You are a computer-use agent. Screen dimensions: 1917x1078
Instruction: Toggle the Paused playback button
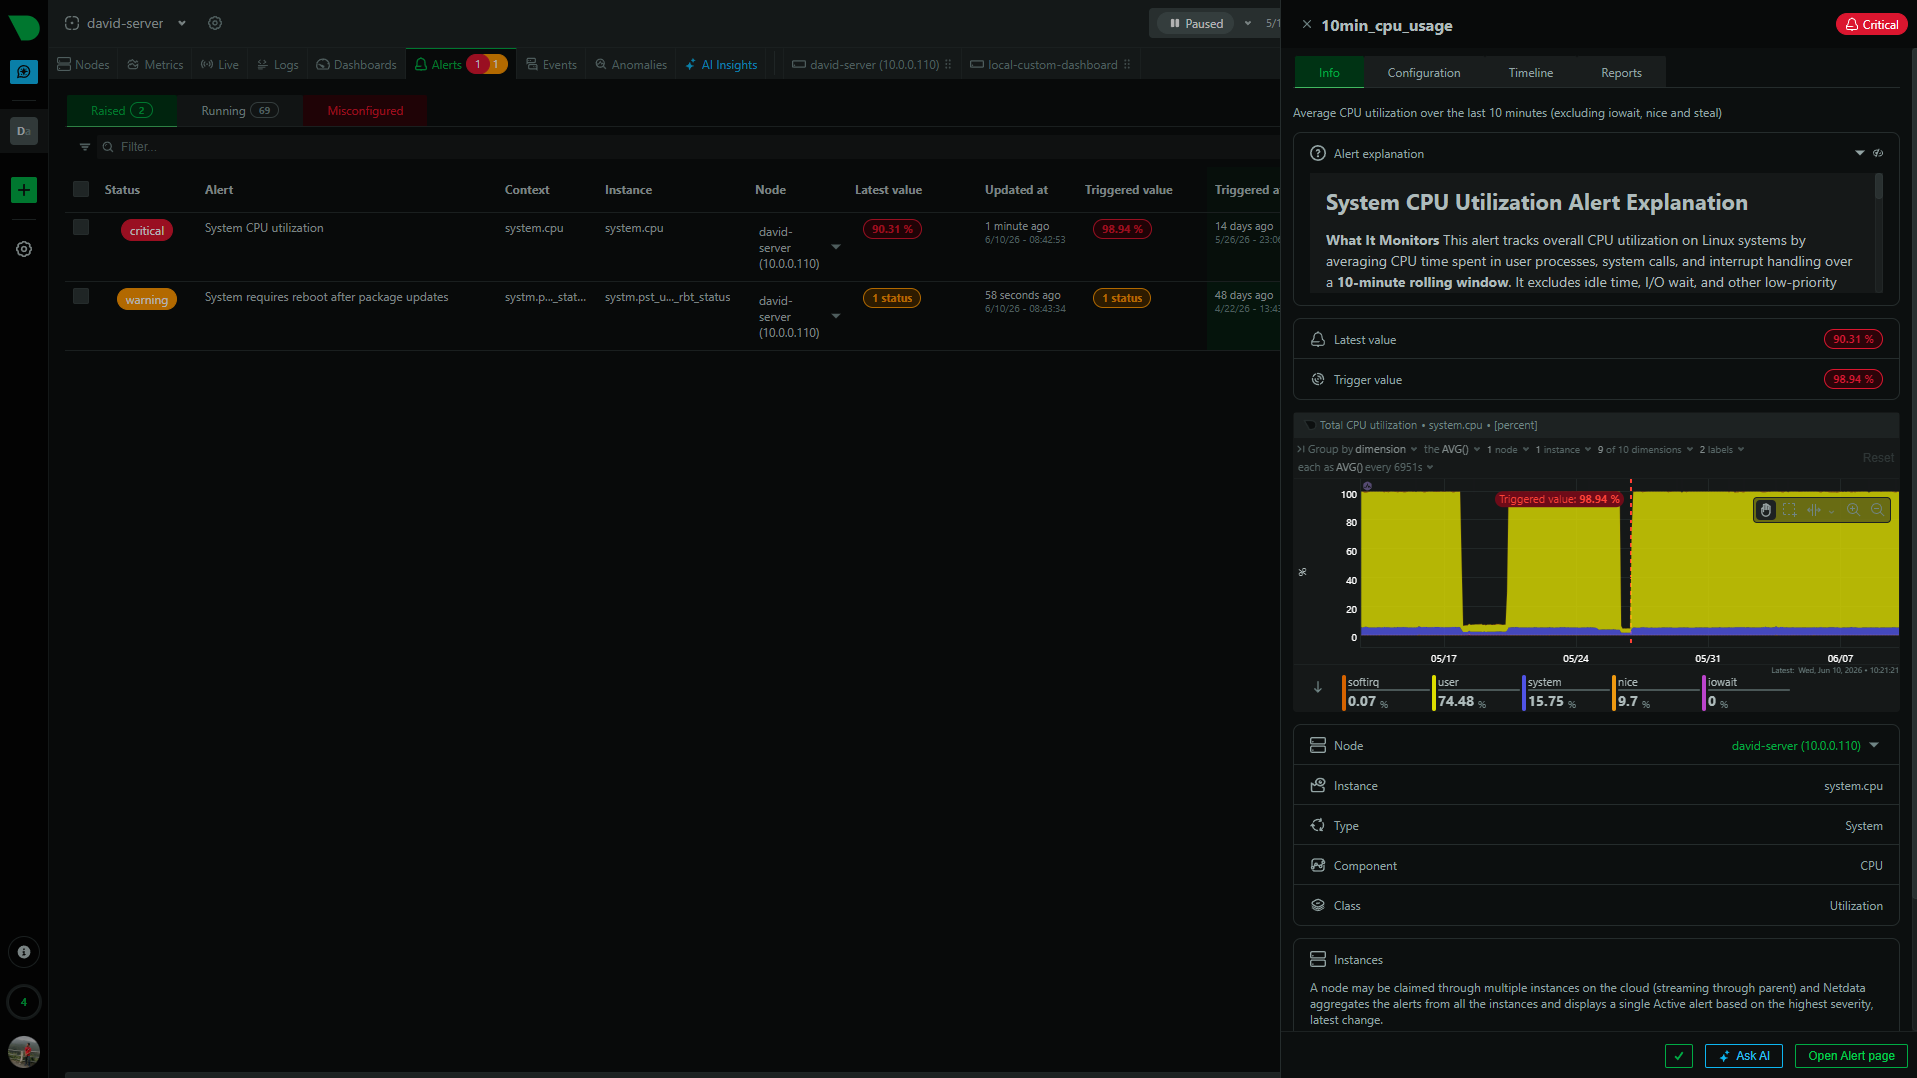coord(1196,23)
